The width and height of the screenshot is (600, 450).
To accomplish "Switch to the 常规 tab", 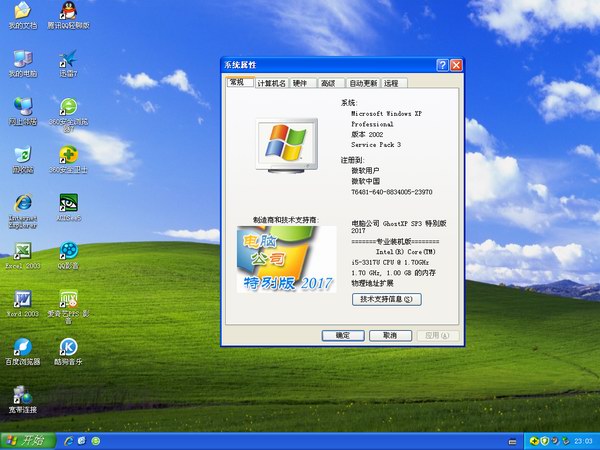I will (x=240, y=82).
